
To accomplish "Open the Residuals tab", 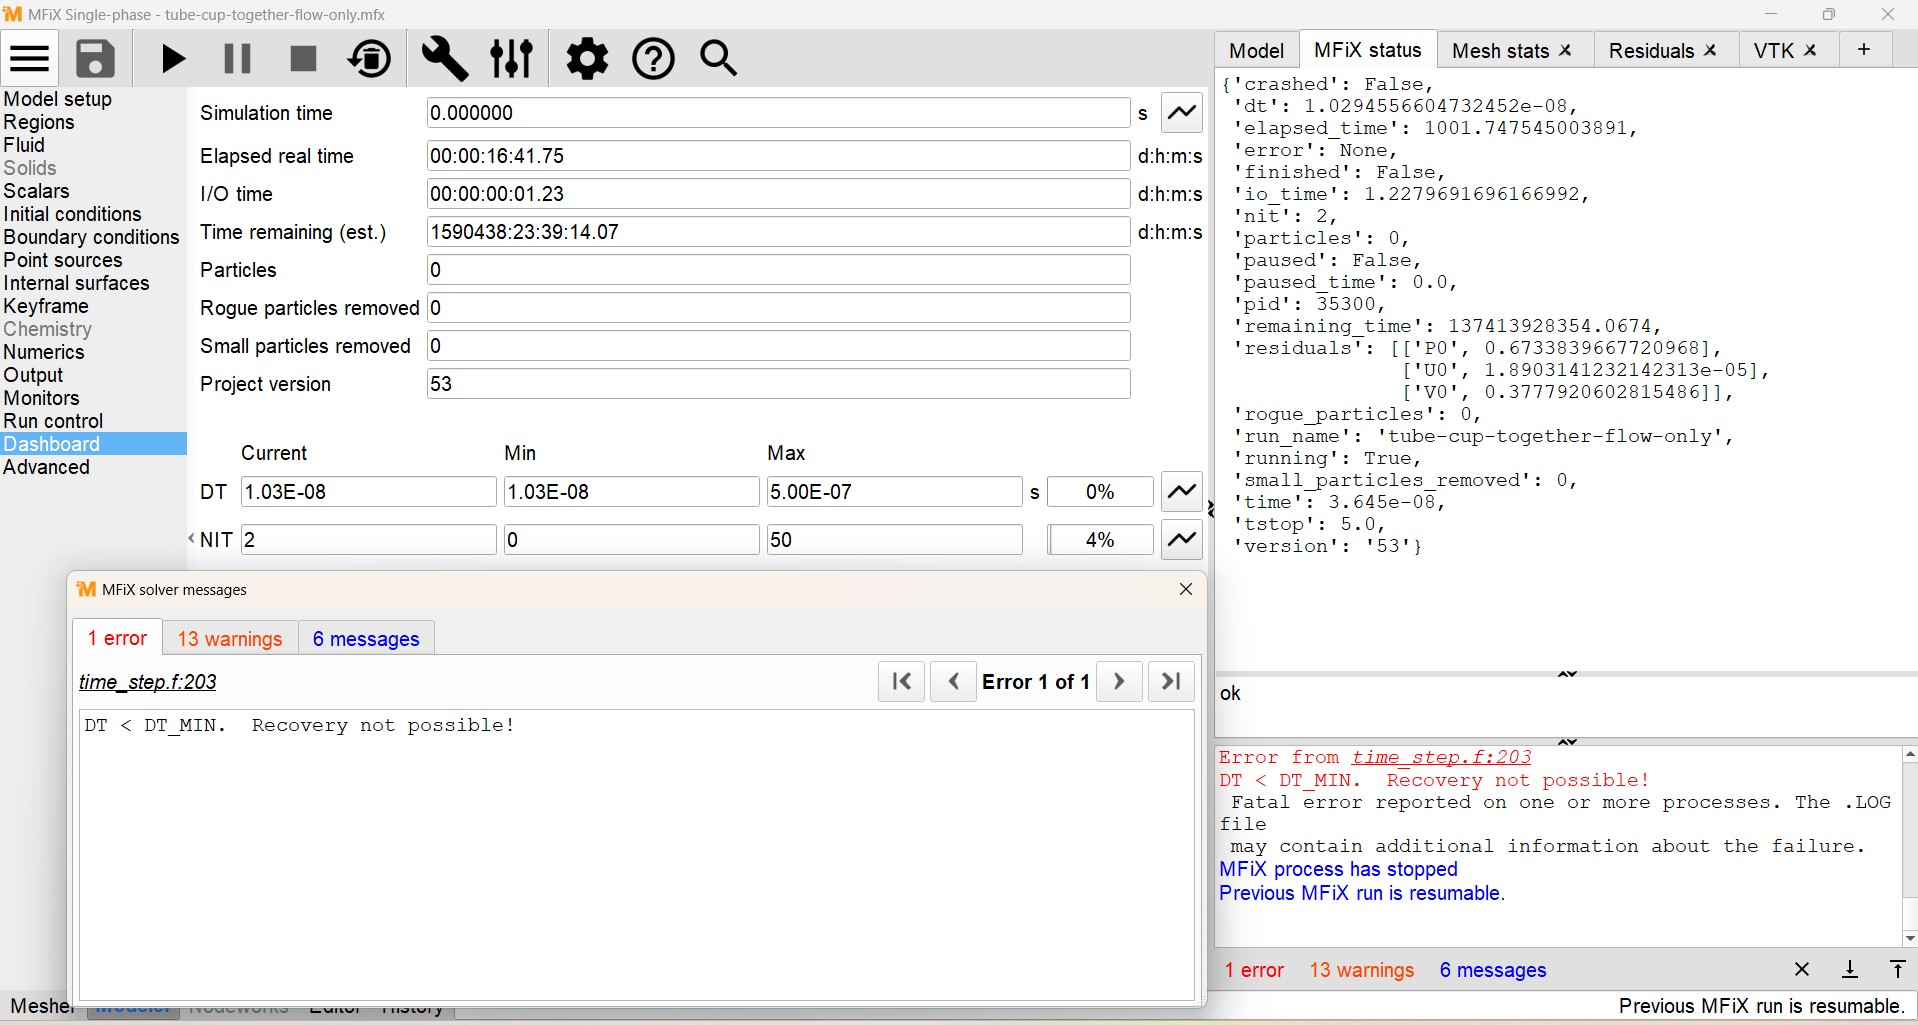I will (1651, 51).
